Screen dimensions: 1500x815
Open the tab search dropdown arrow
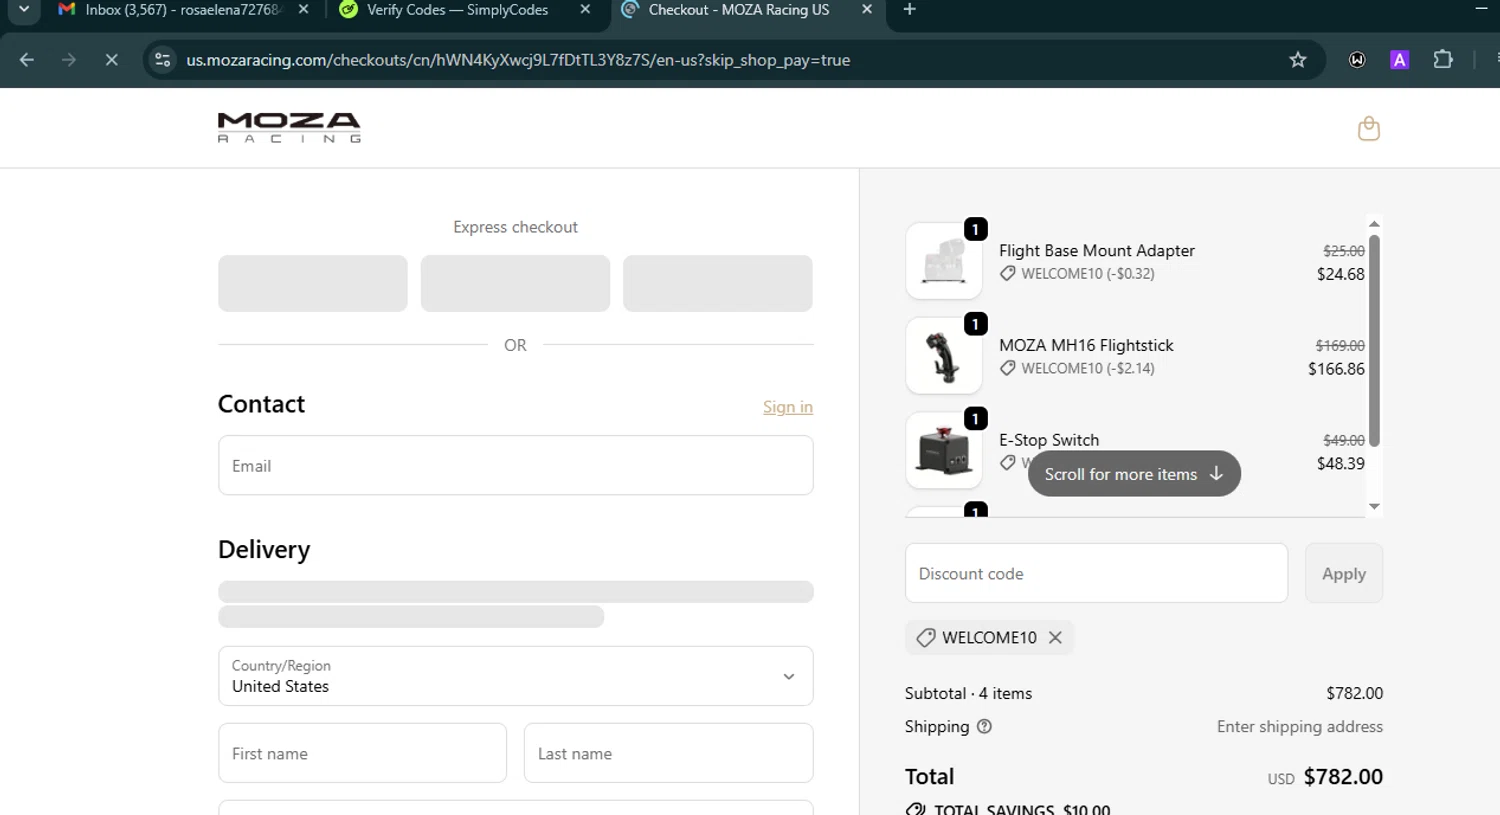pyautogui.click(x=24, y=10)
